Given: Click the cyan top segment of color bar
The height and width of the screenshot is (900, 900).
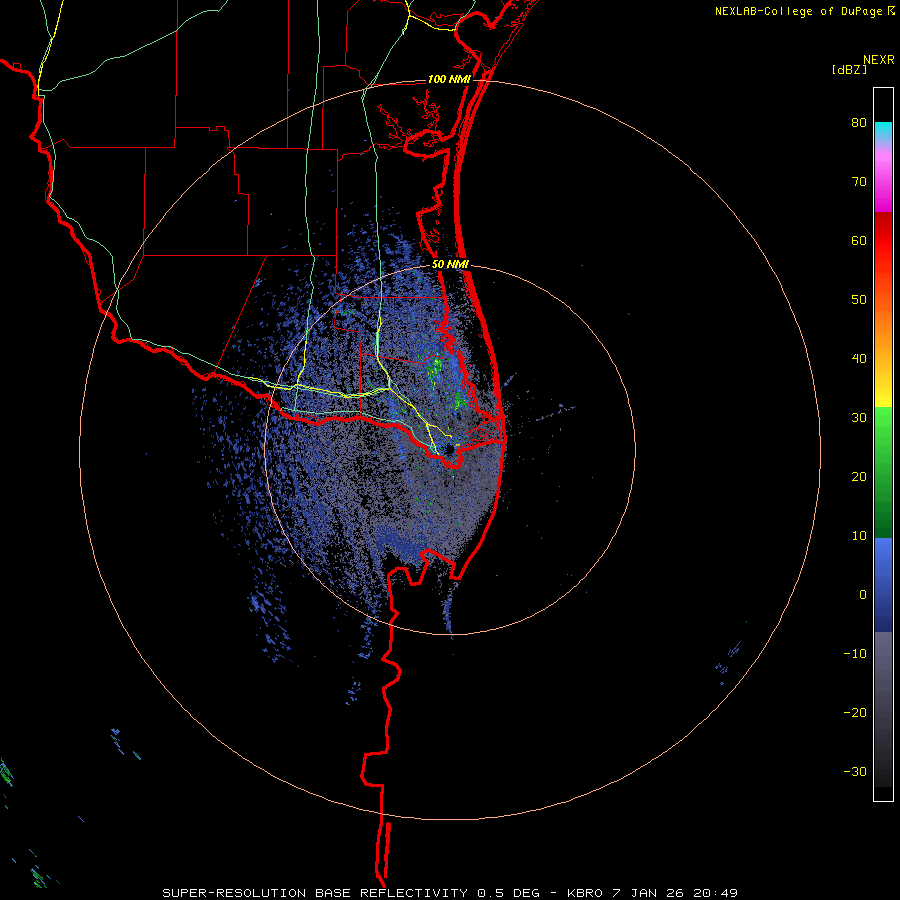Looking at the screenshot, I should pyautogui.click(x=883, y=130).
